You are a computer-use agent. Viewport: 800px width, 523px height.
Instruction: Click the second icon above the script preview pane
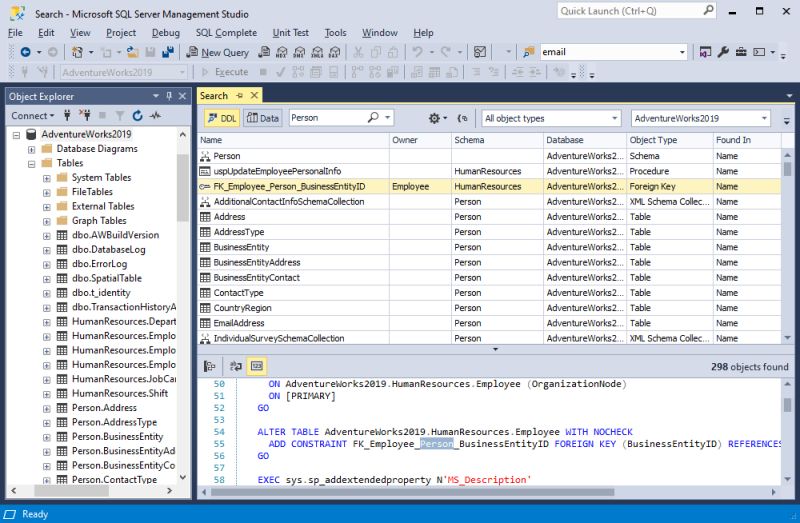pos(236,366)
